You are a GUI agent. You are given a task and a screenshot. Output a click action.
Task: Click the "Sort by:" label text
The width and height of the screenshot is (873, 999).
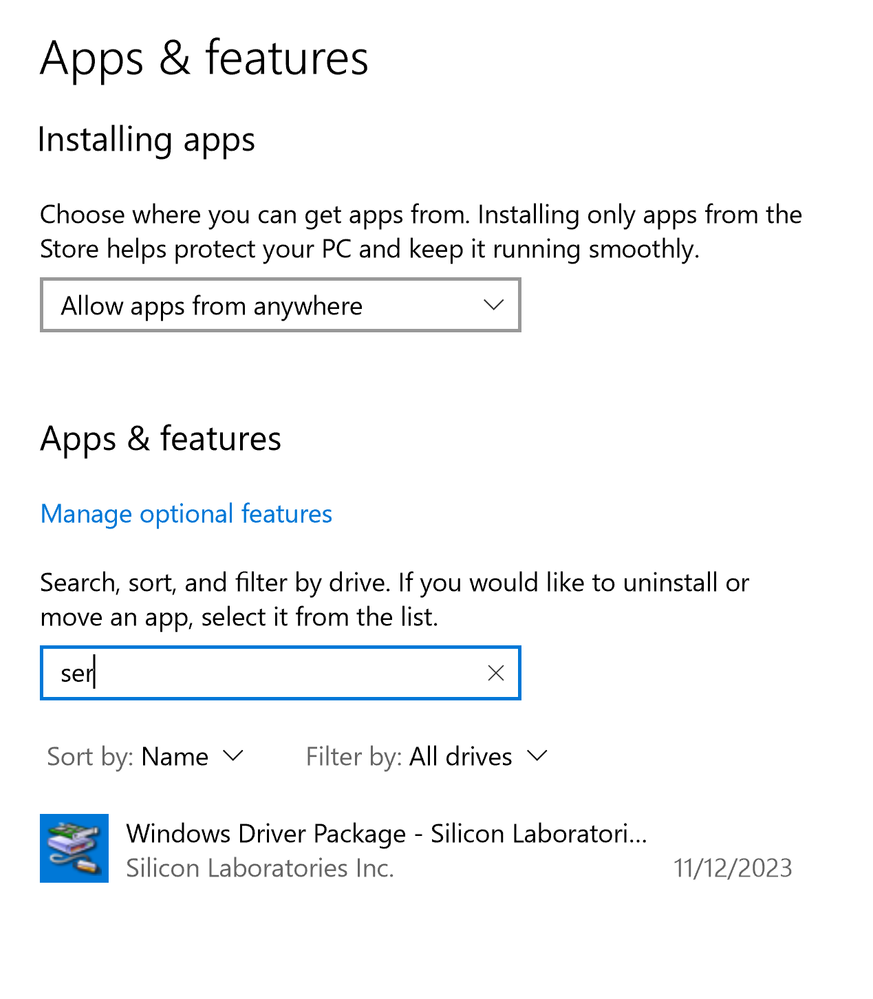90,757
